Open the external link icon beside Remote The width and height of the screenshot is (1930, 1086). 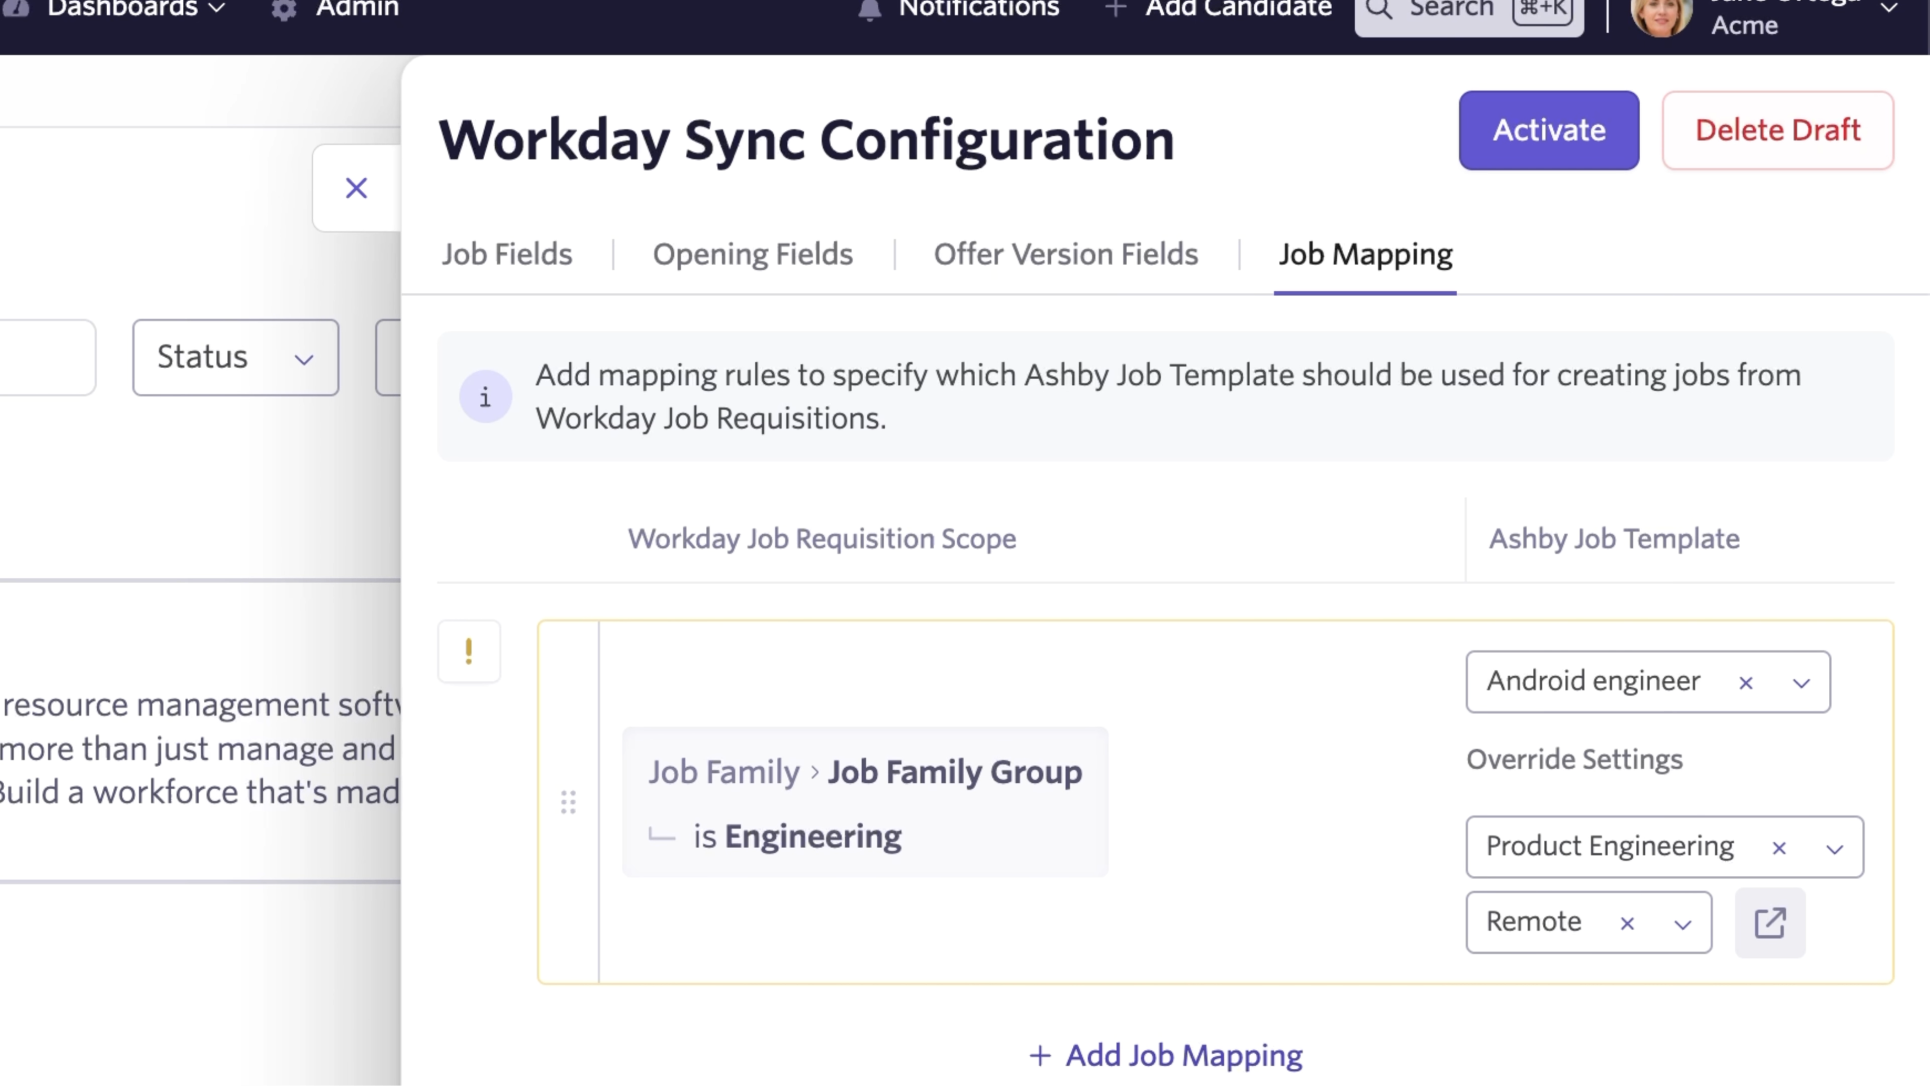click(1769, 922)
